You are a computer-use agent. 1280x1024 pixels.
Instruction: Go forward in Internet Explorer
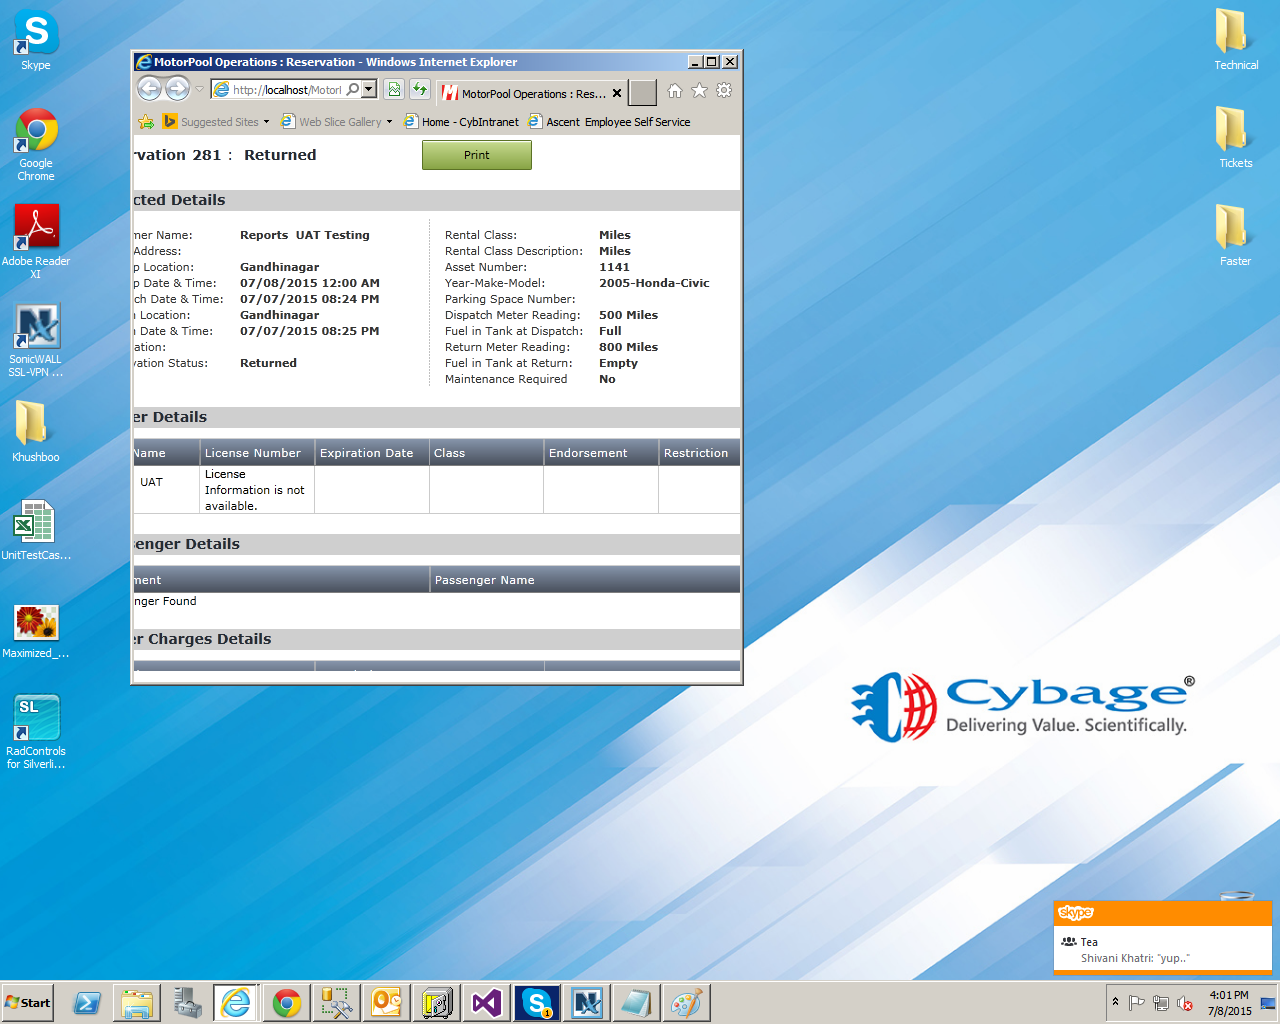178,89
